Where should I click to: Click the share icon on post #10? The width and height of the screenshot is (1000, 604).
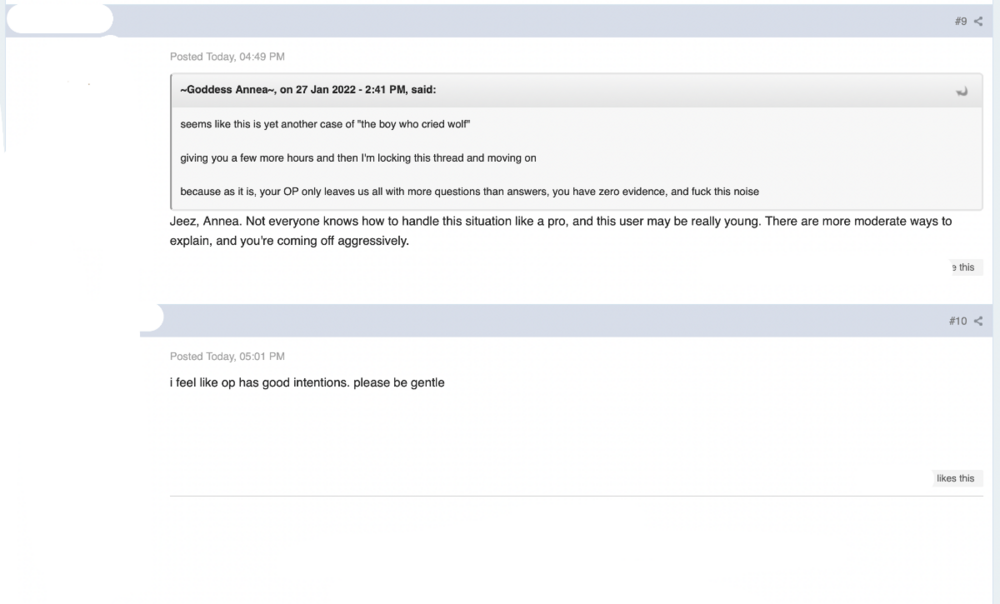click(x=978, y=321)
